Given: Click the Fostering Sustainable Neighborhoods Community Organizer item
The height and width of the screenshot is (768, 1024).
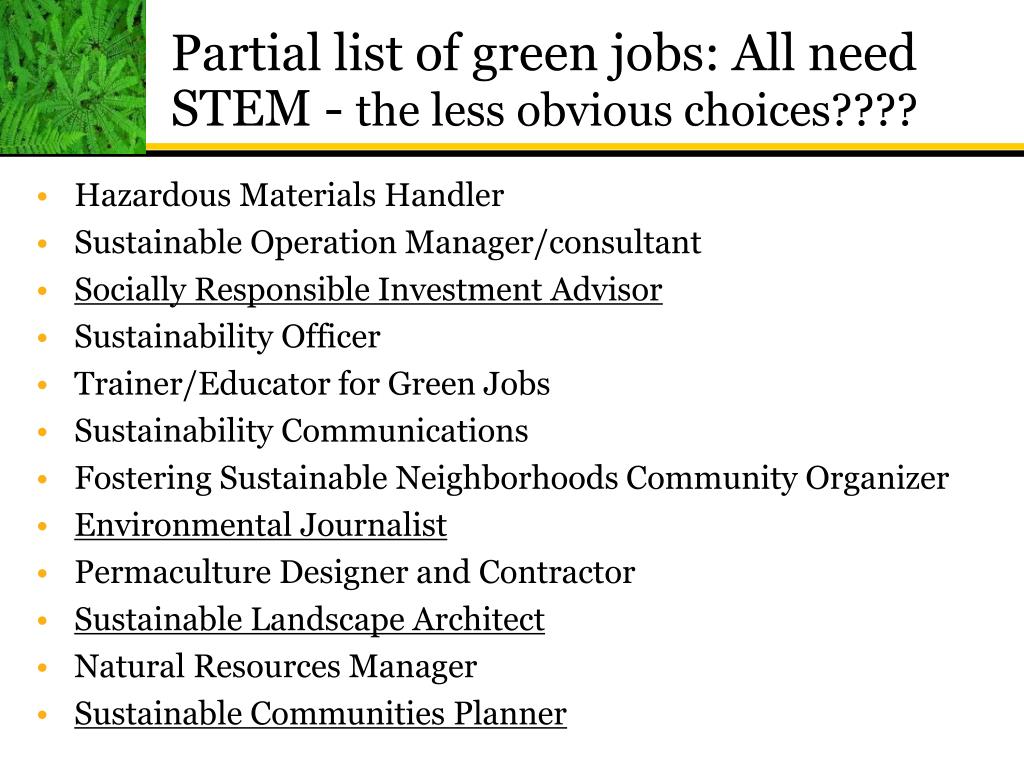Looking at the screenshot, I should (511, 477).
